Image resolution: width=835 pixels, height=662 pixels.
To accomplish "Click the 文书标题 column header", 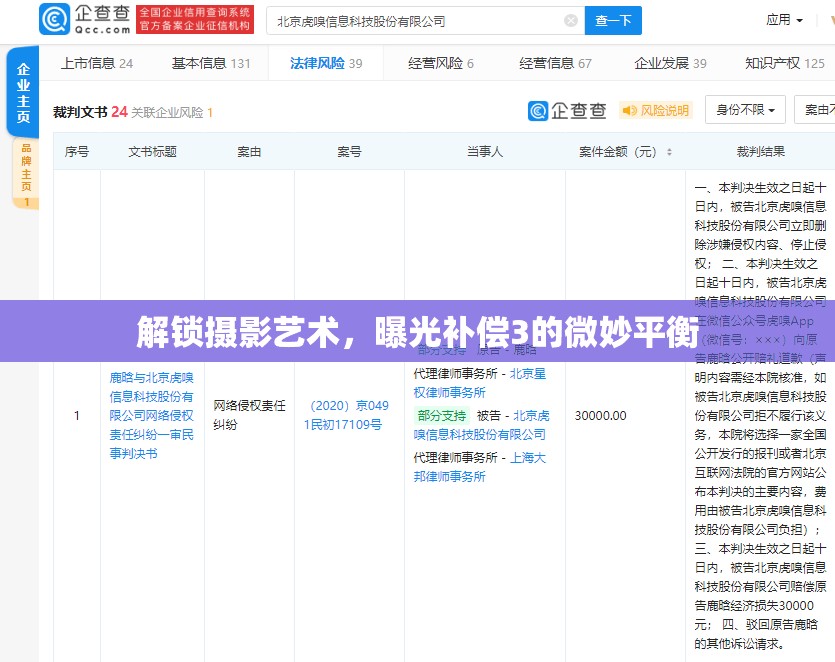I will [x=152, y=152].
